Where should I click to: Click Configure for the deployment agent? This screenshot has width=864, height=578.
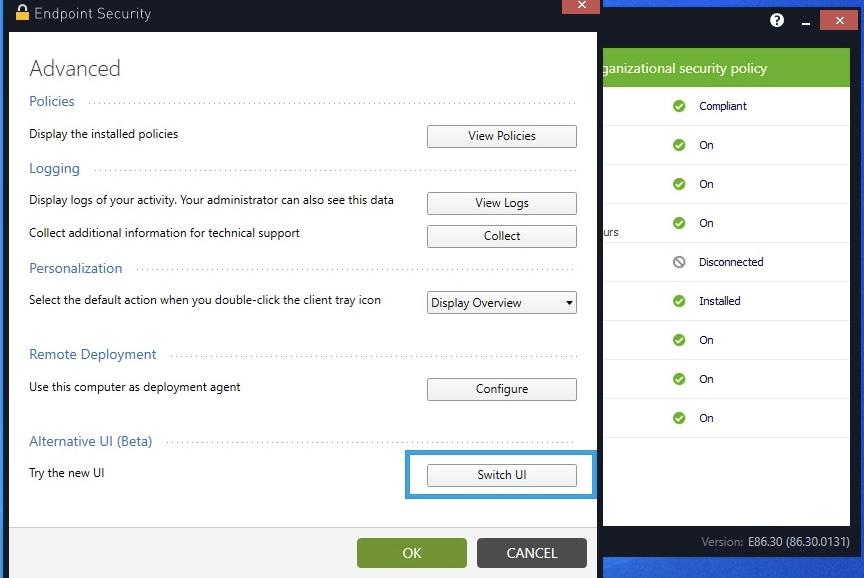tap(501, 389)
